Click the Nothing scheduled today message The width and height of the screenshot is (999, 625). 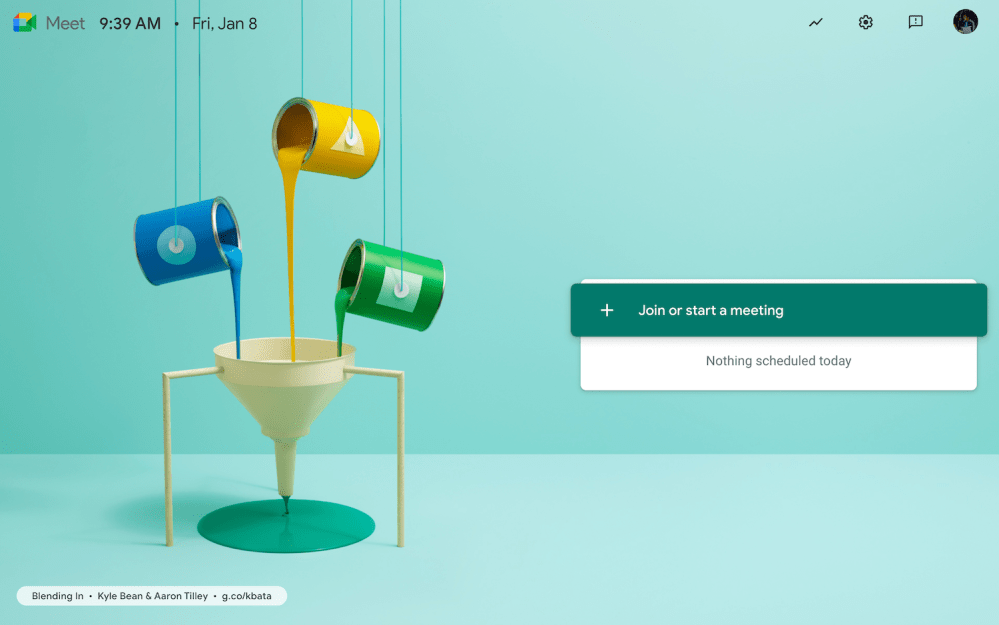pyautogui.click(x=778, y=361)
